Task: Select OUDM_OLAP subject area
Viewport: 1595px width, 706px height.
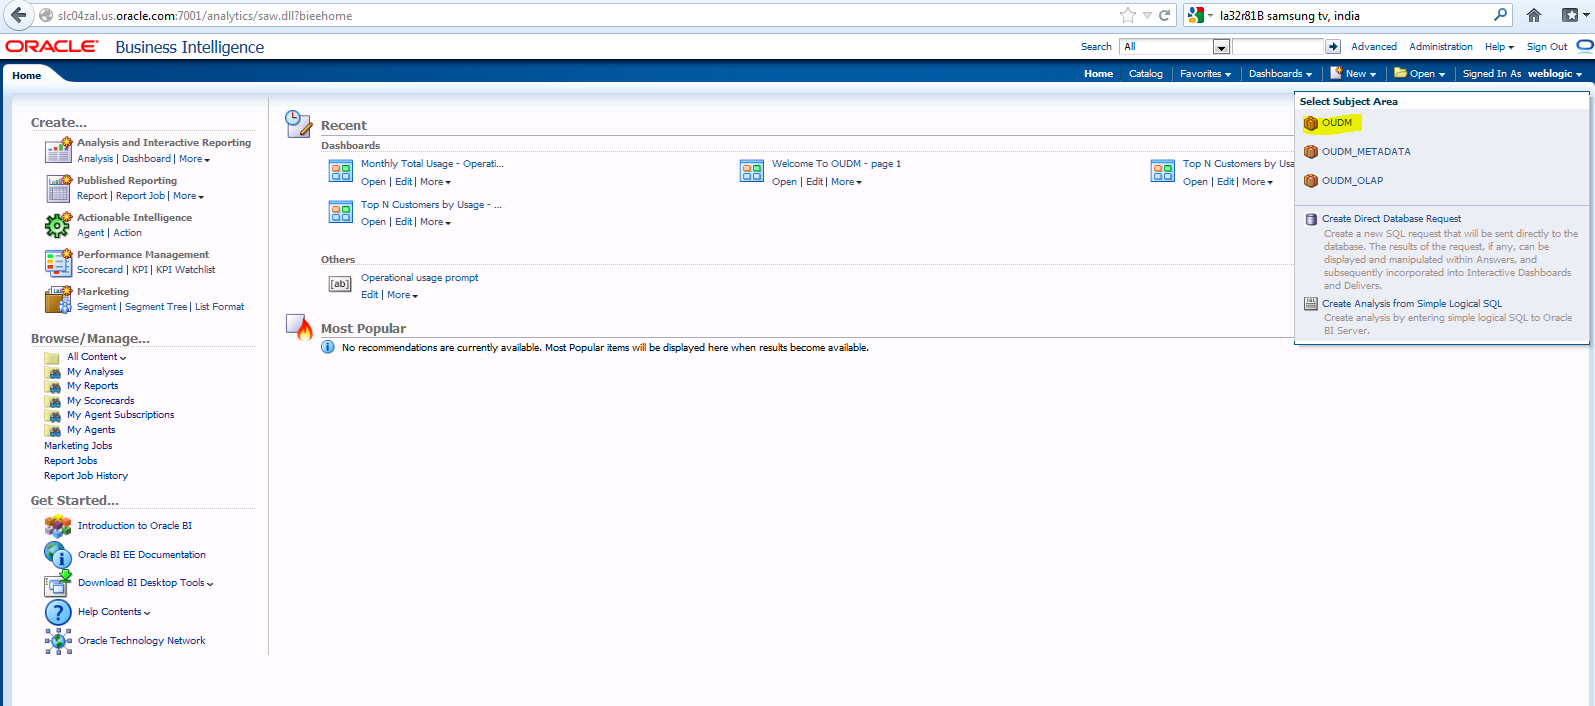Action: (1352, 181)
